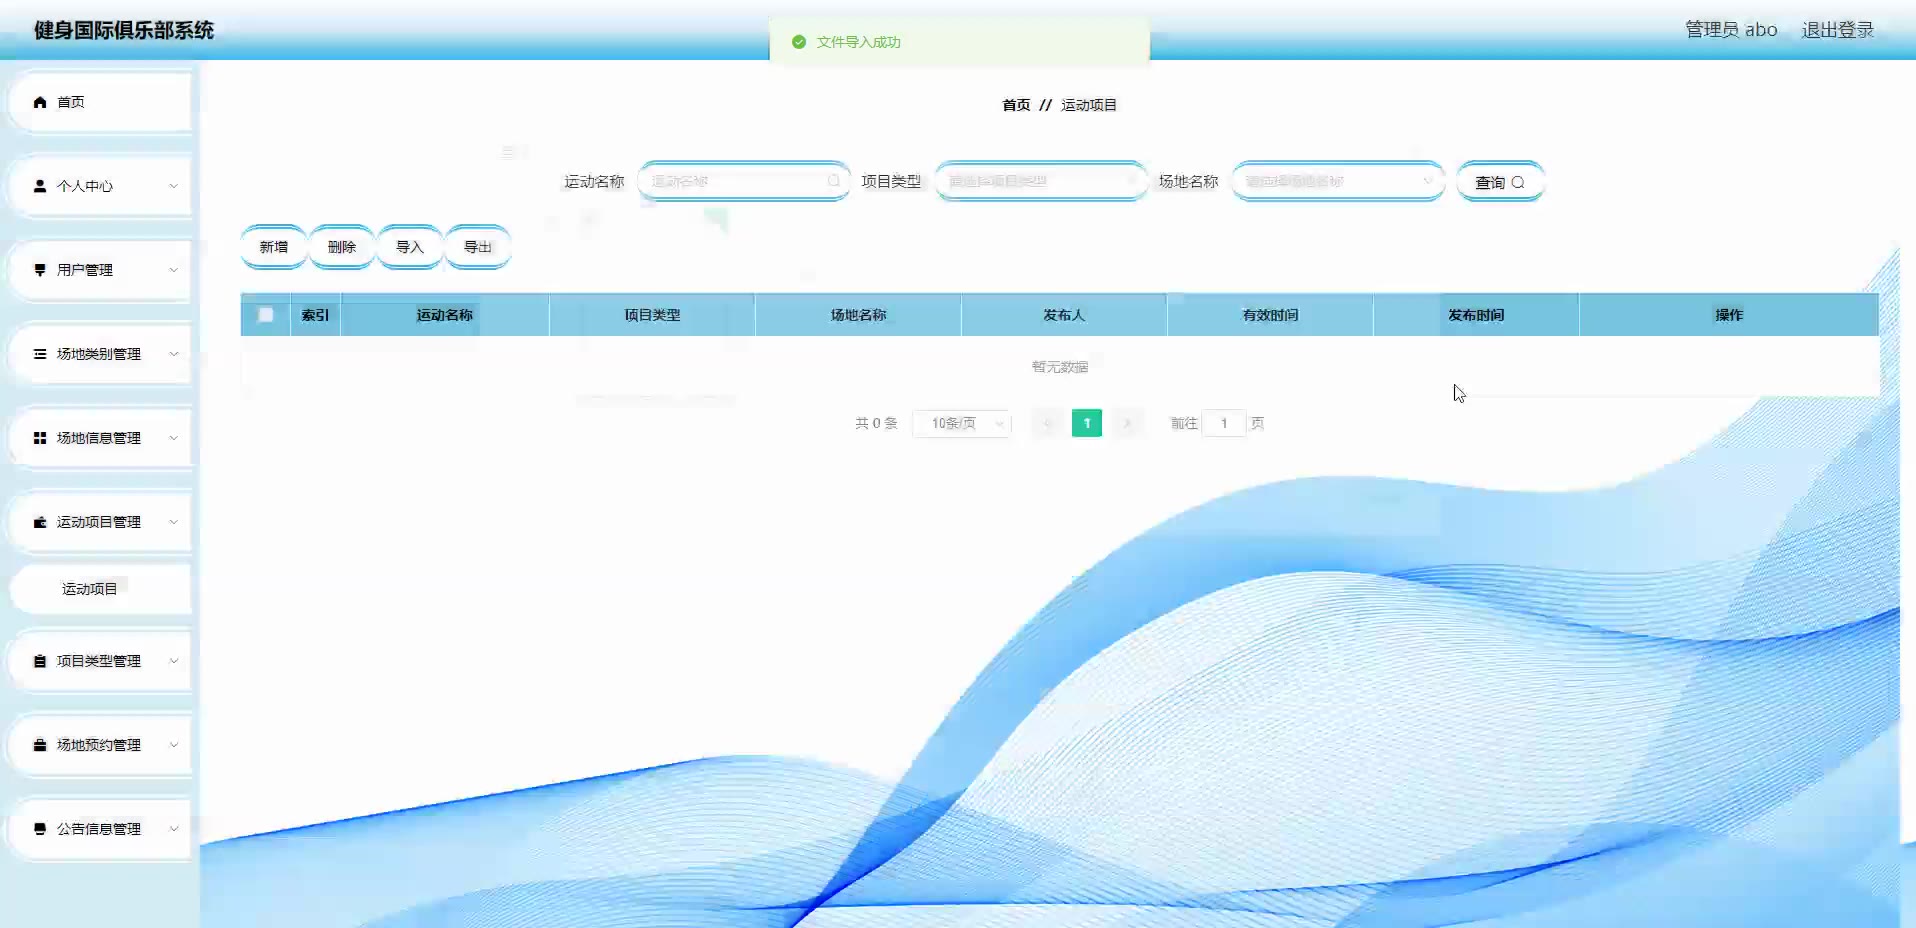
Task: Click 退出登录 to log out
Action: pyautogui.click(x=1838, y=30)
